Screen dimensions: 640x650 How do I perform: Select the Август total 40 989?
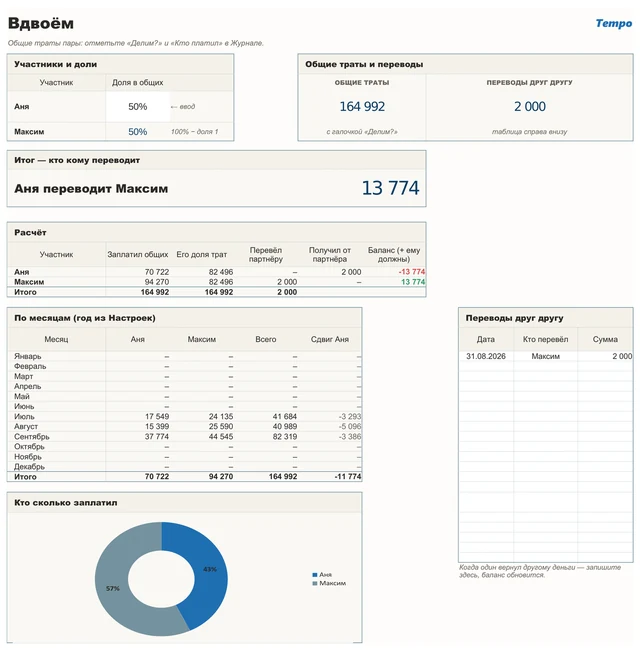click(285, 427)
